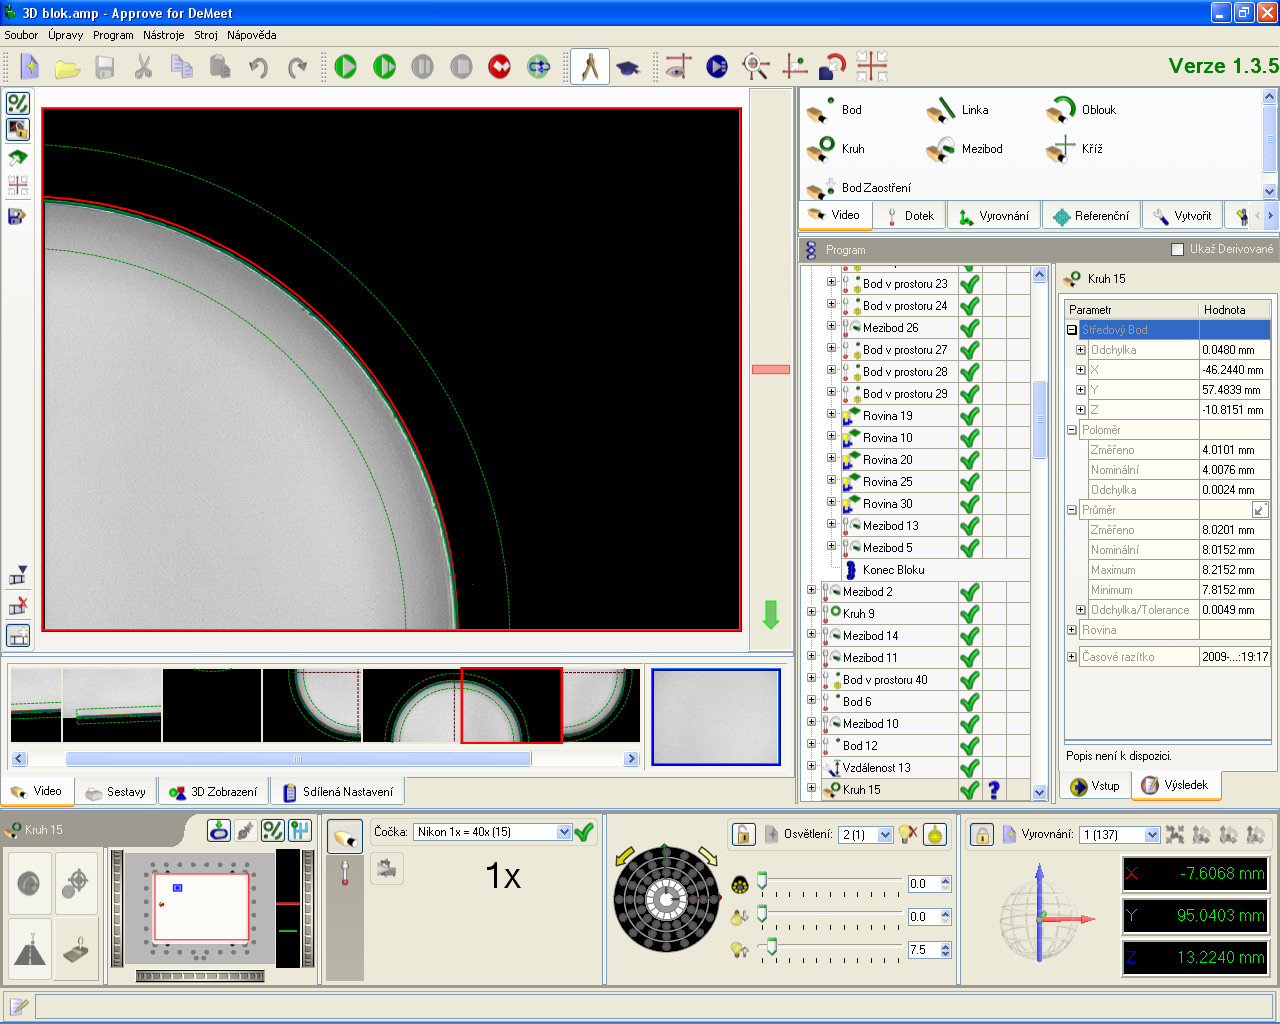This screenshot has width=1280, height=1024.
Task: Select the thumbnail outlined in red
Action: (x=511, y=706)
